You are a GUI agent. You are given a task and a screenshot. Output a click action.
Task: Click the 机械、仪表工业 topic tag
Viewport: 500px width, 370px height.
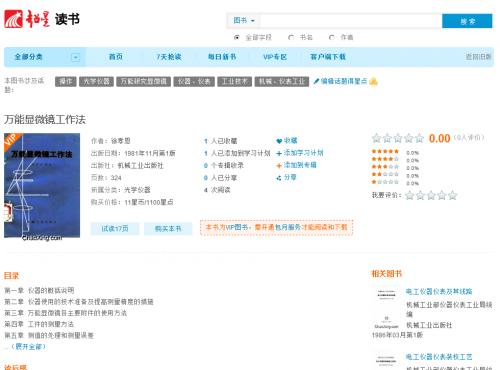tap(282, 81)
